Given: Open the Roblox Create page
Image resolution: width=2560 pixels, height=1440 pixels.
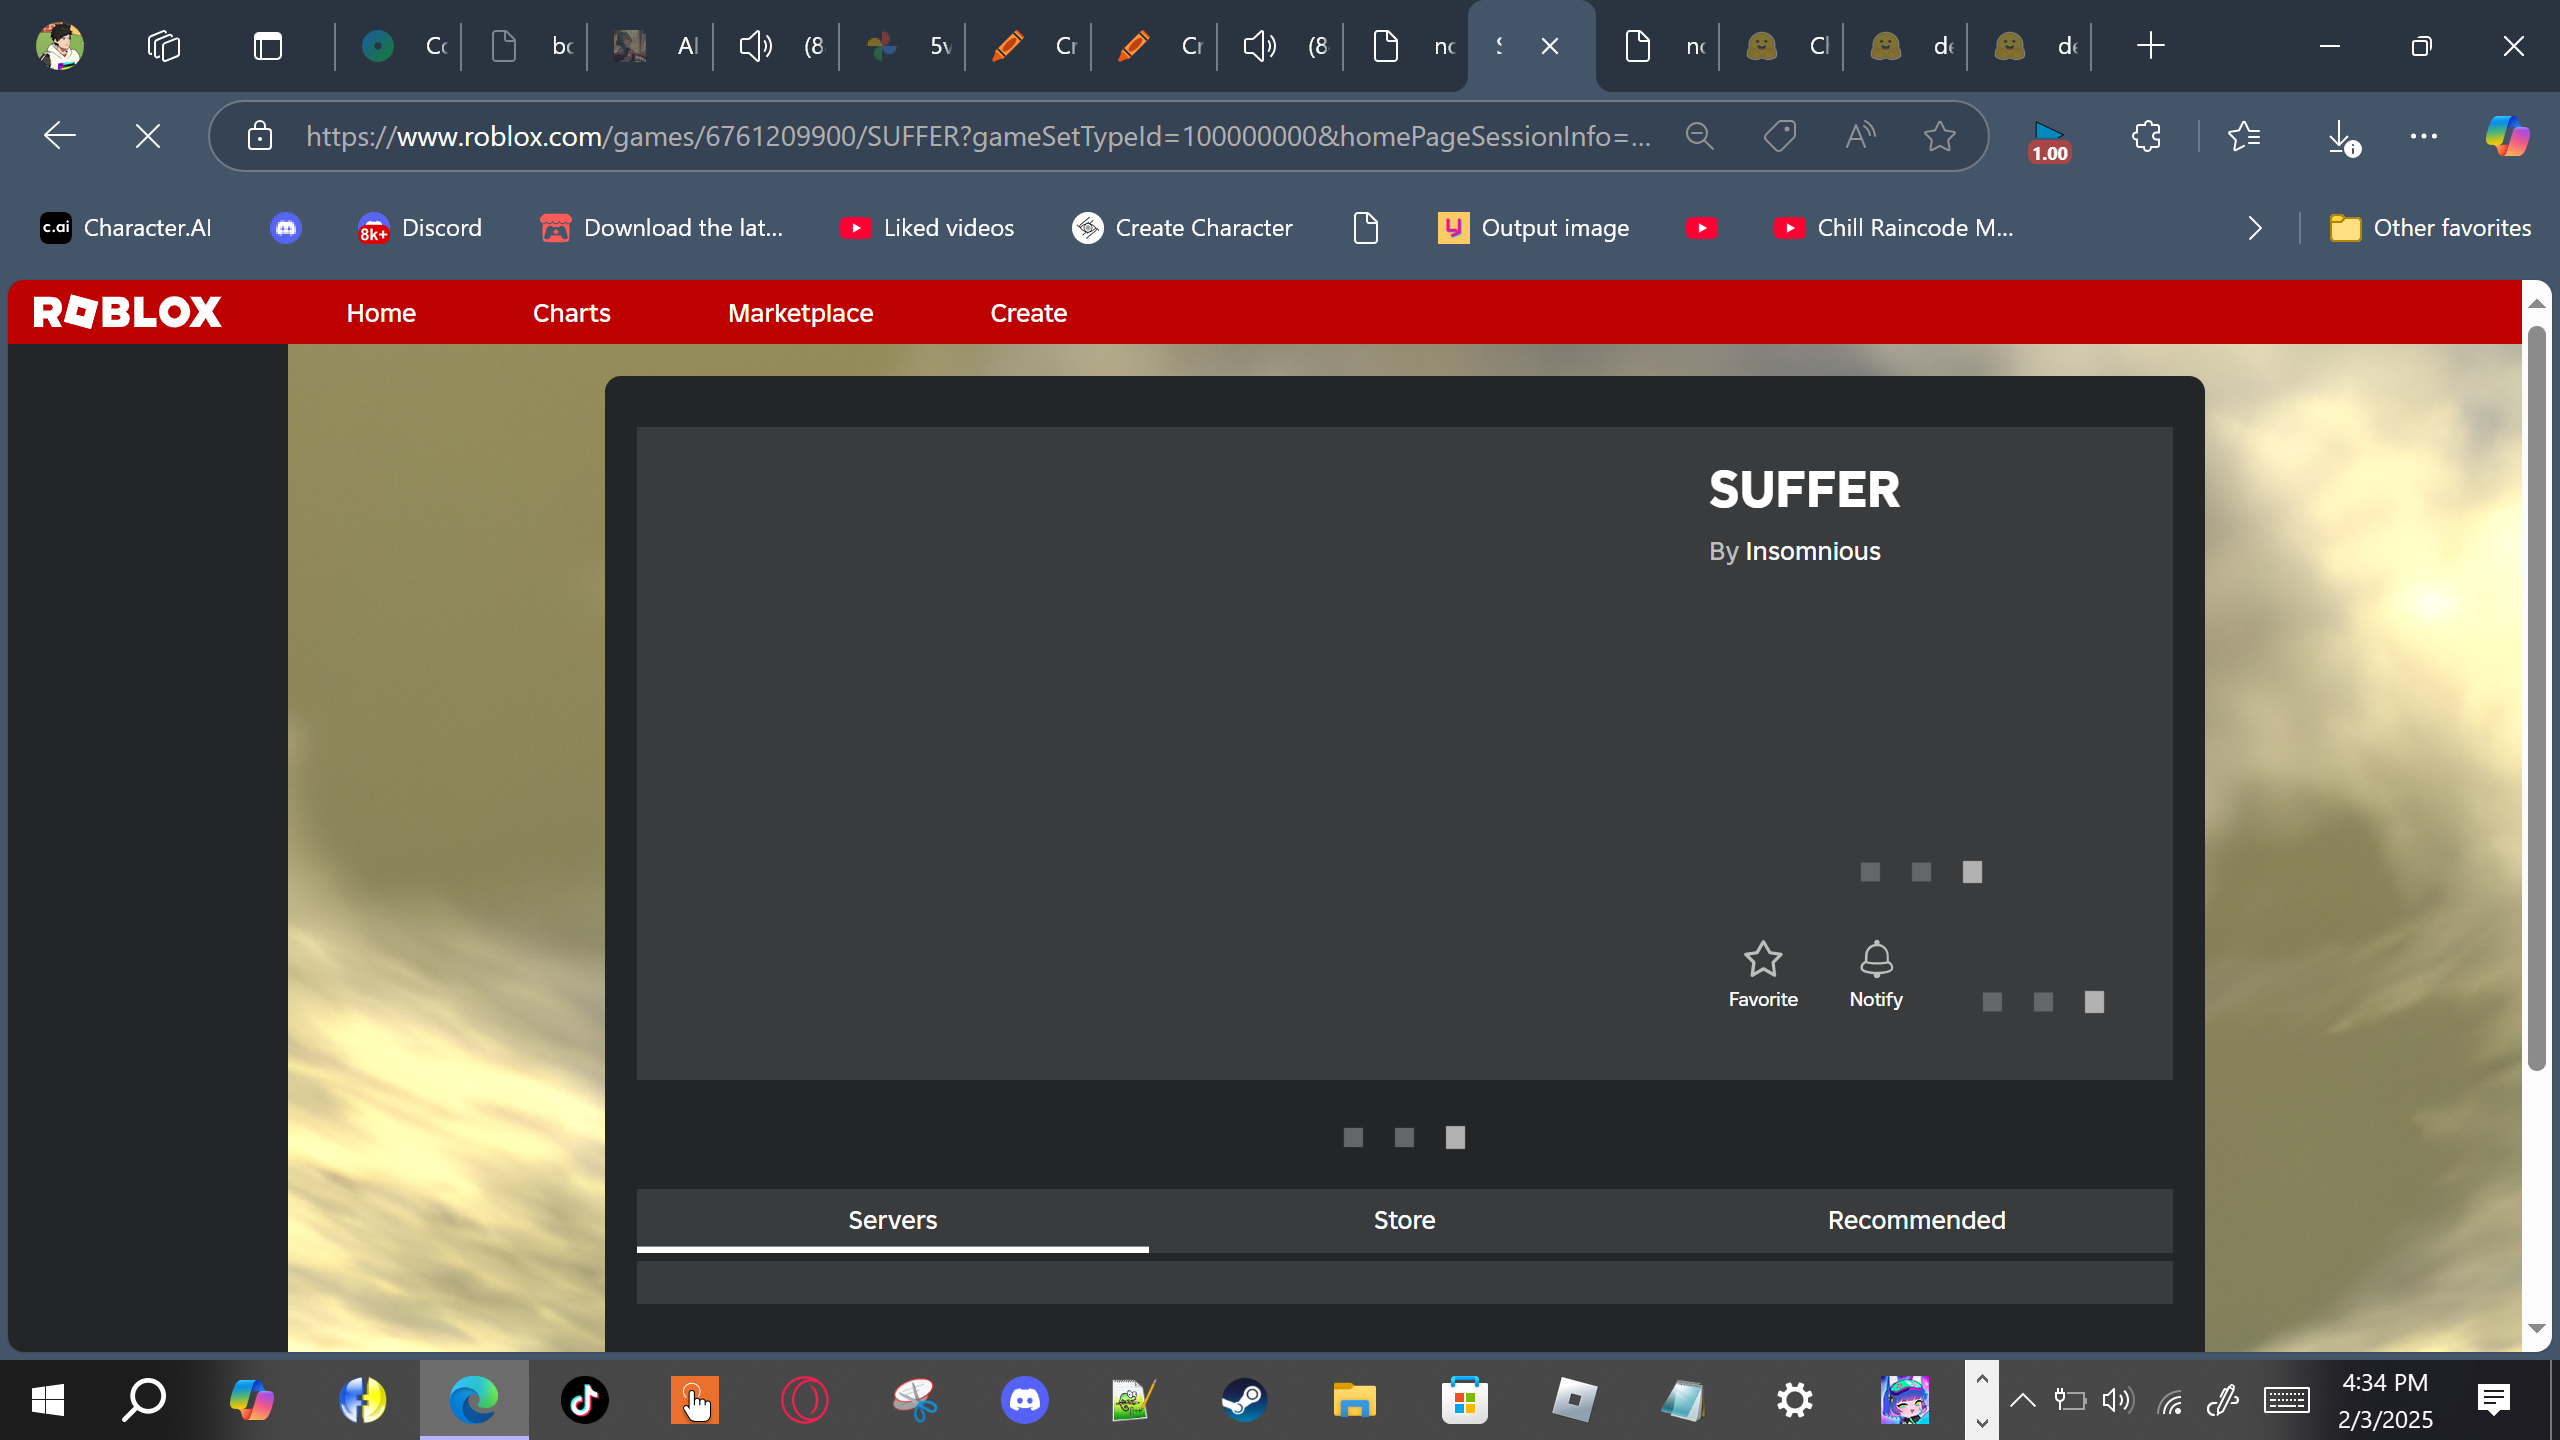Looking at the screenshot, I should 1029,313.
